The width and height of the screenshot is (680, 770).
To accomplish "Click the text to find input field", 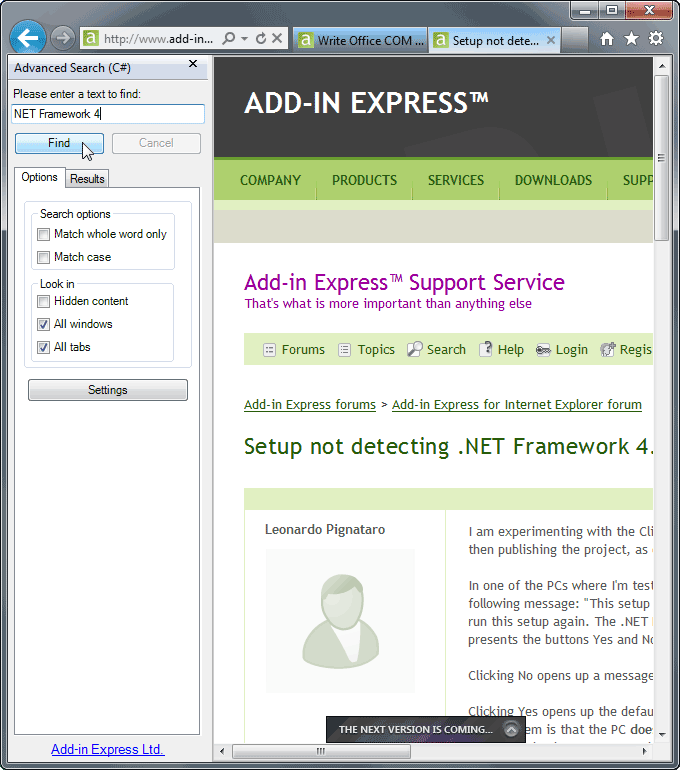I will click(108, 114).
